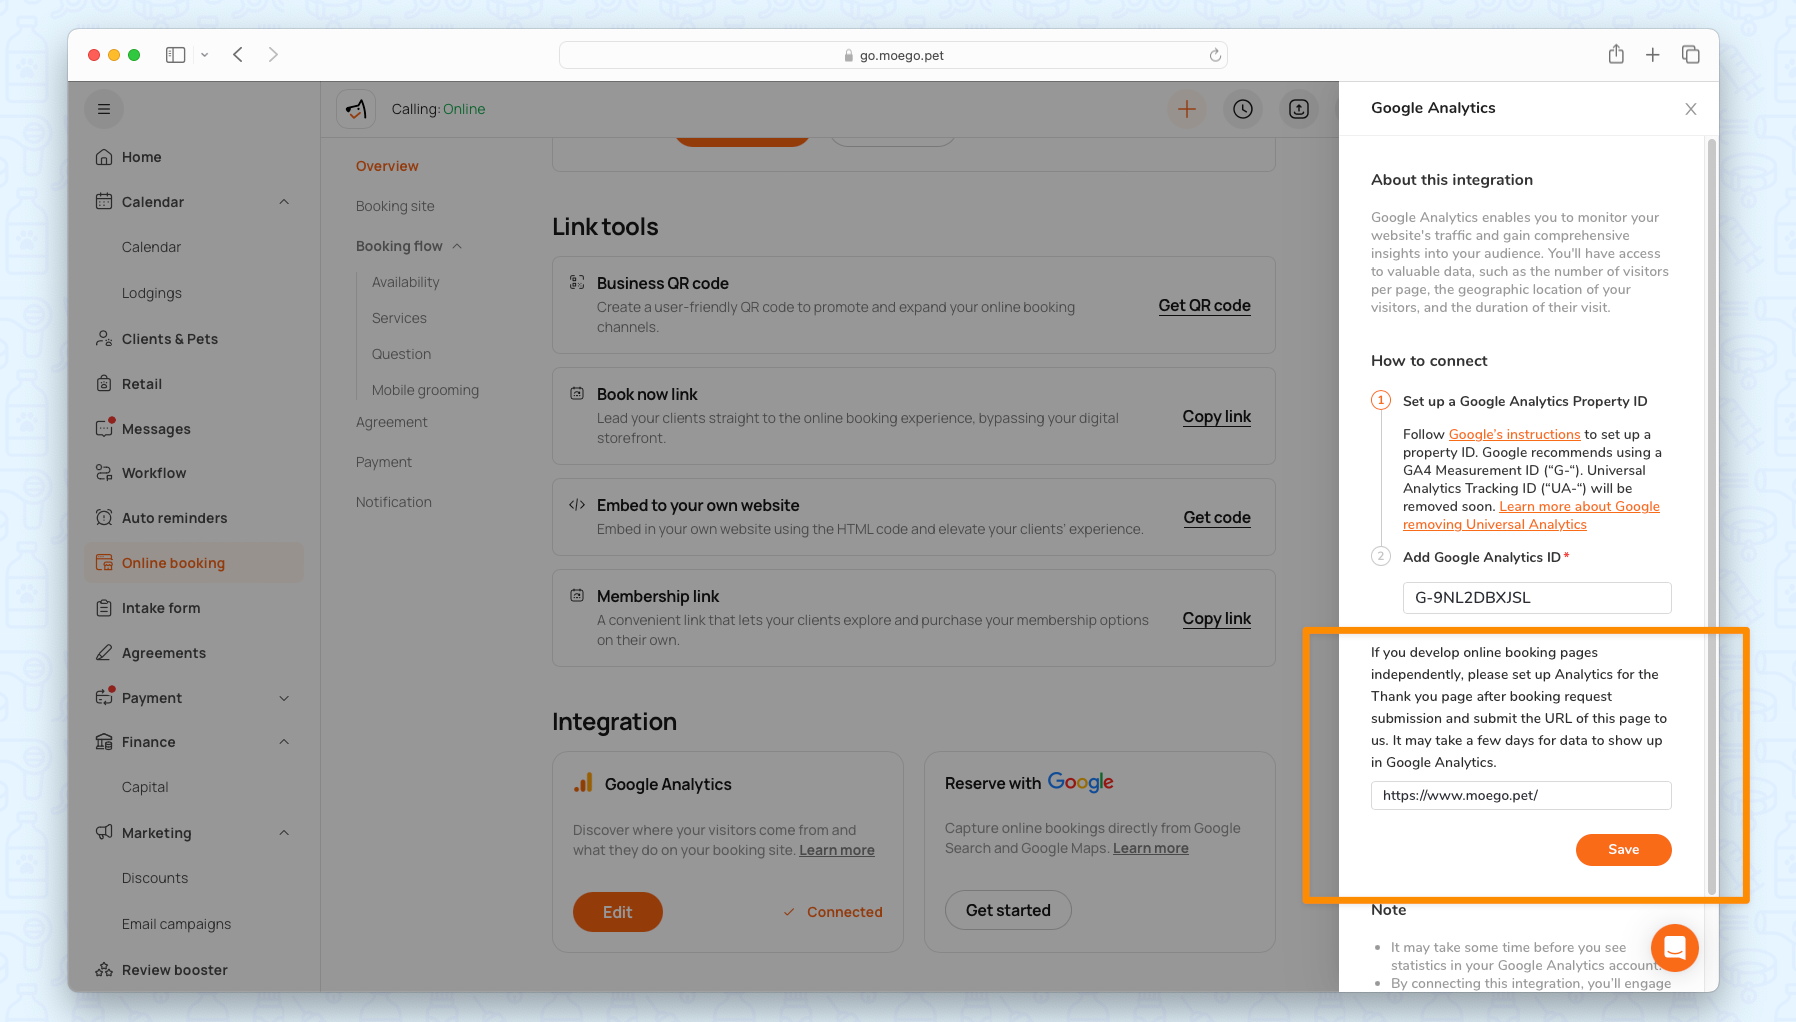Click the Retail bag icon

[x=103, y=384]
